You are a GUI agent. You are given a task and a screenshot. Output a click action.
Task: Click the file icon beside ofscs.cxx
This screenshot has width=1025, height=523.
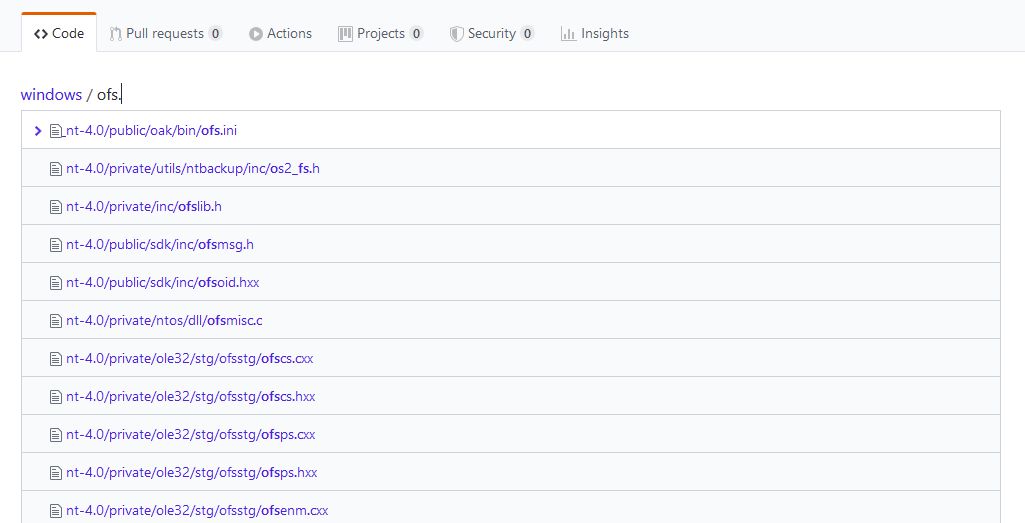tap(56, 359)
